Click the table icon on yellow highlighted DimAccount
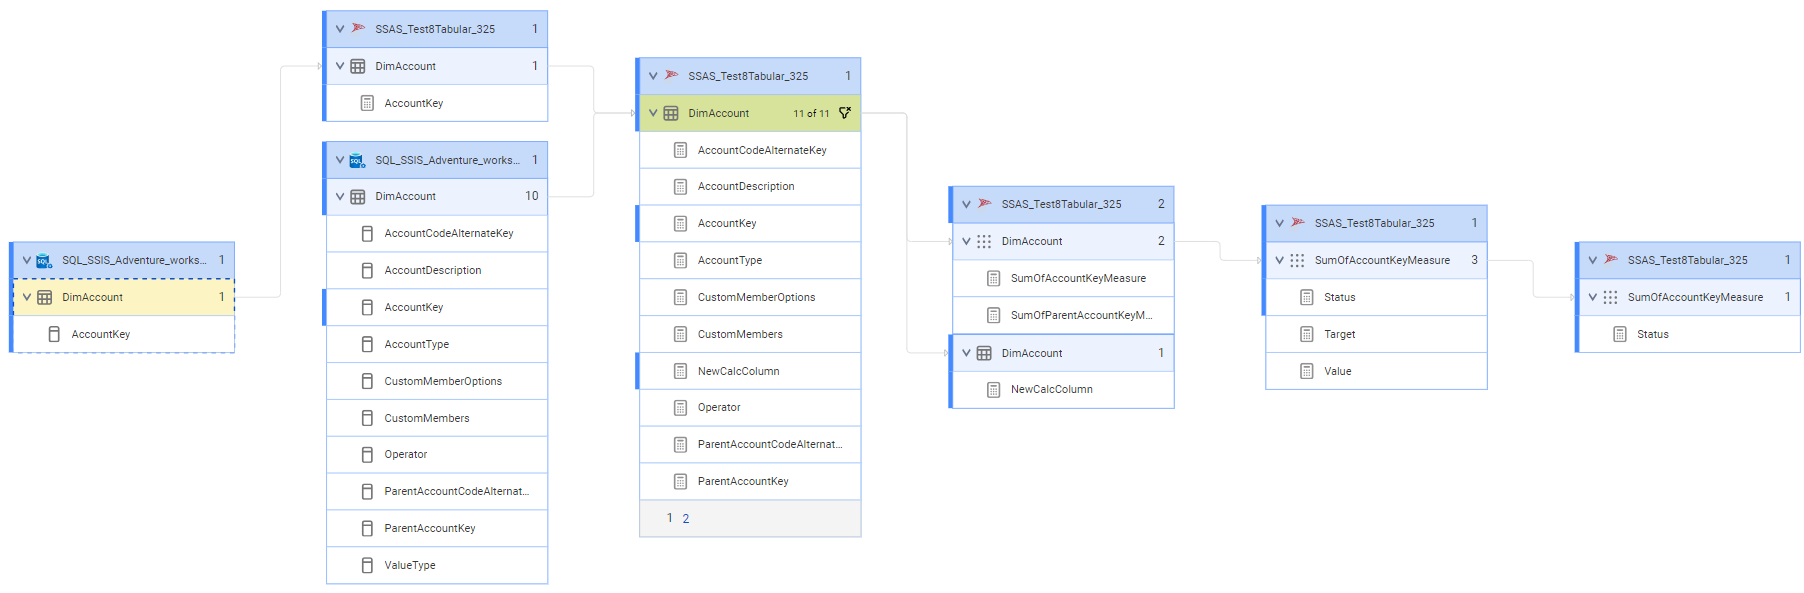This screenshot has height=593, width=1804. (x=45, y=297)
